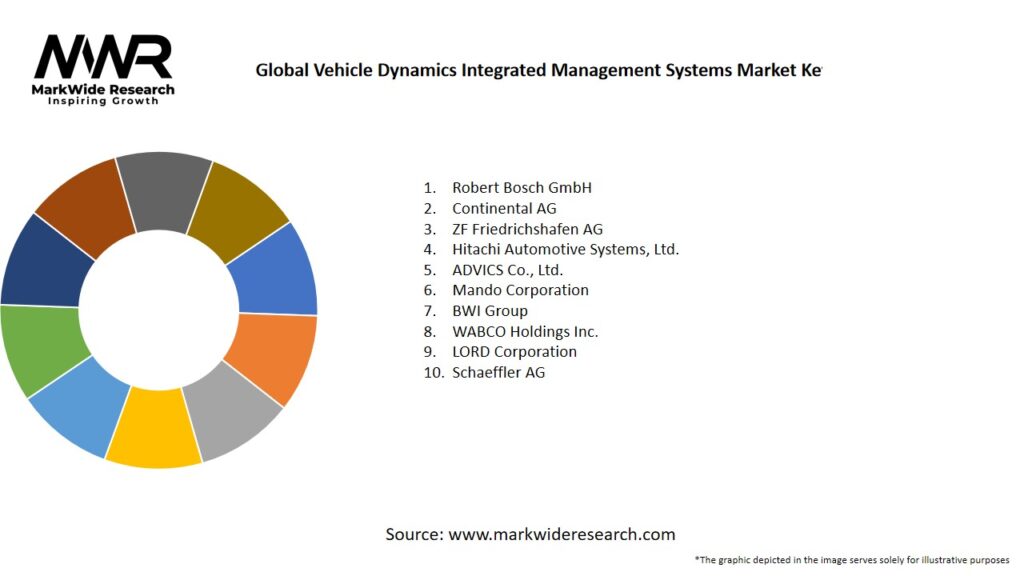This screenshot has height=576, width=1024.
Task: Select the 'Robert Bosch GmbH' list entry
Action: (521, 187)
